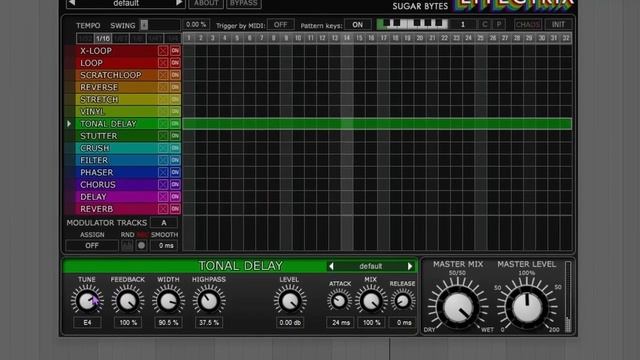Click the swing 0.00 % value field
Screen dimensions: 640x360
196,24
